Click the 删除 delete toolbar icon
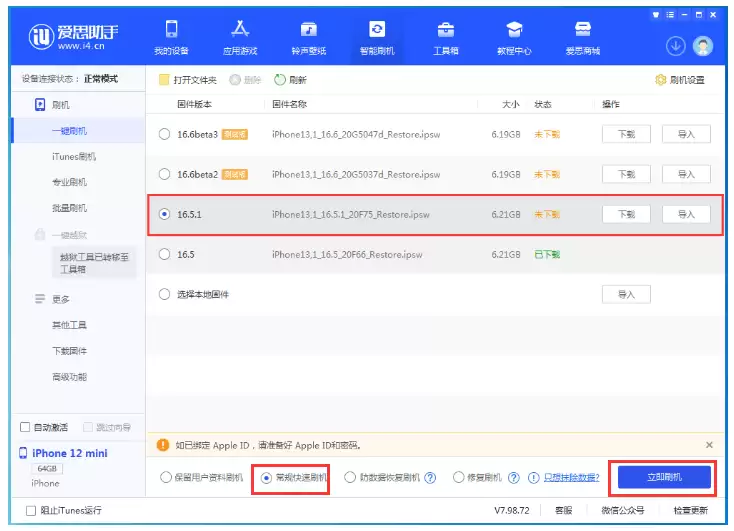Screen dimensions: 734x531 (235, 80)
